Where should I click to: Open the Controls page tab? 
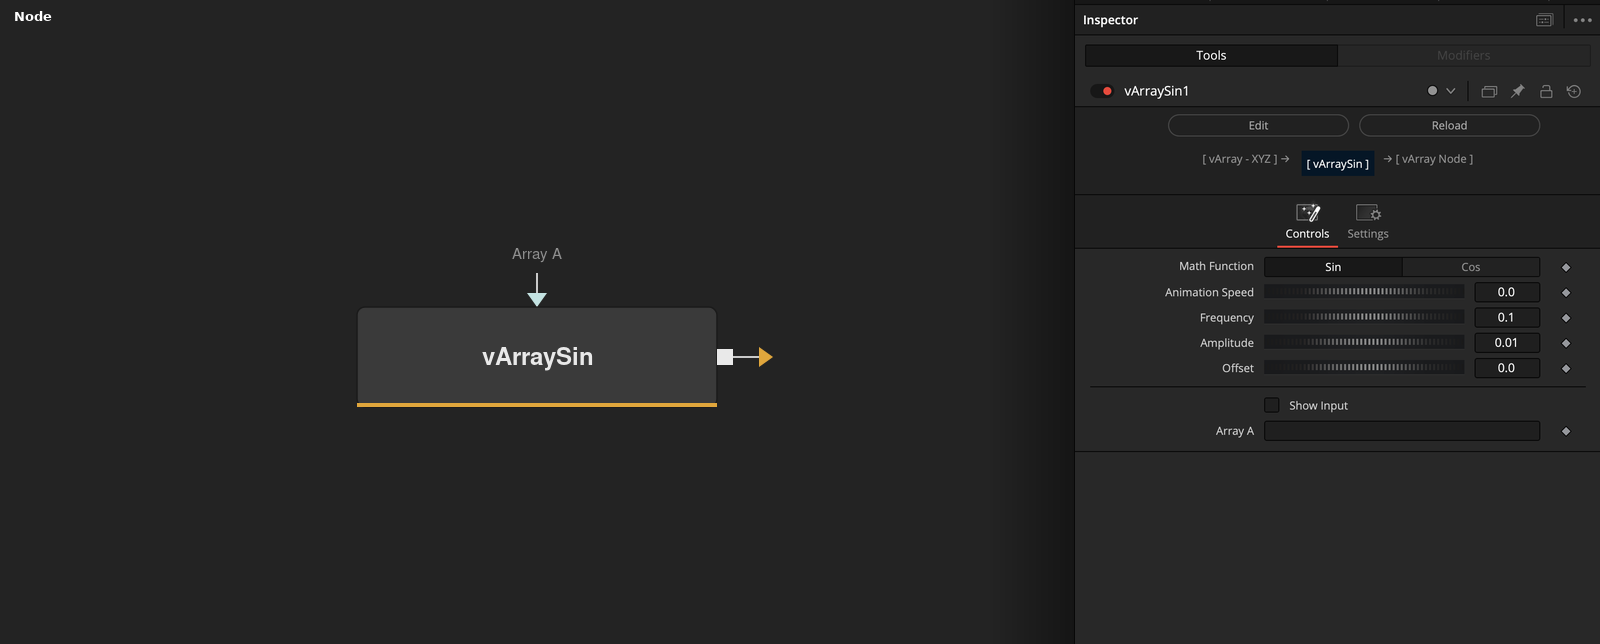click(x=1307, y=222)
